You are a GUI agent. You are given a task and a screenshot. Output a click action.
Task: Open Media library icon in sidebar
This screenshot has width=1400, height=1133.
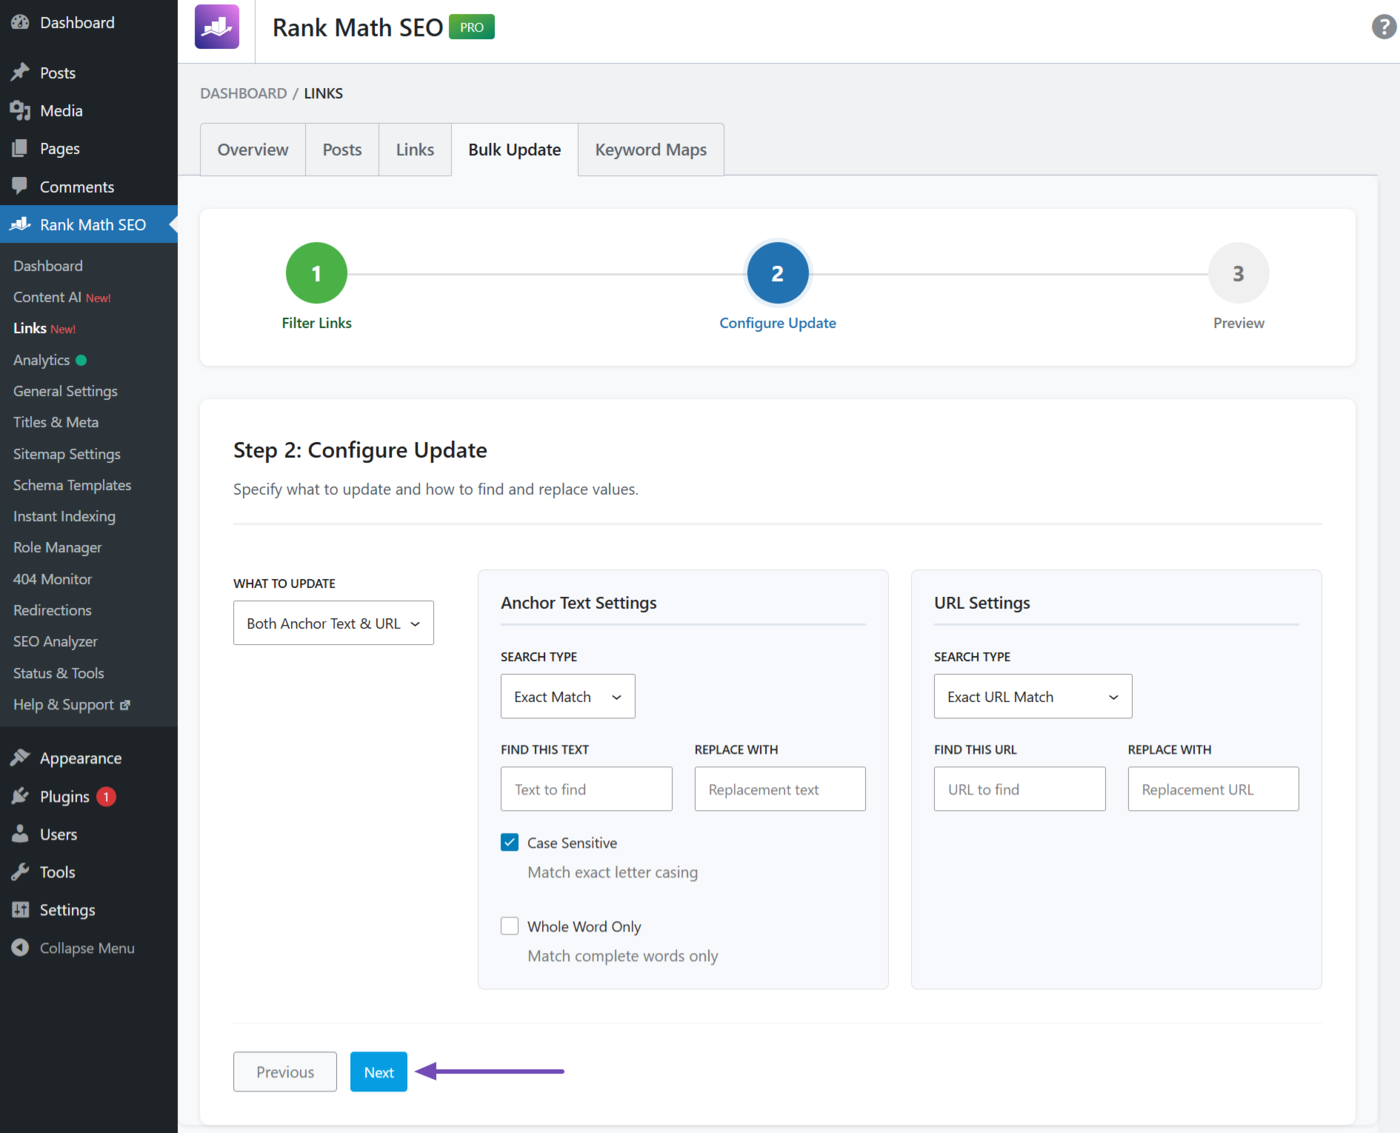[20, 110]
